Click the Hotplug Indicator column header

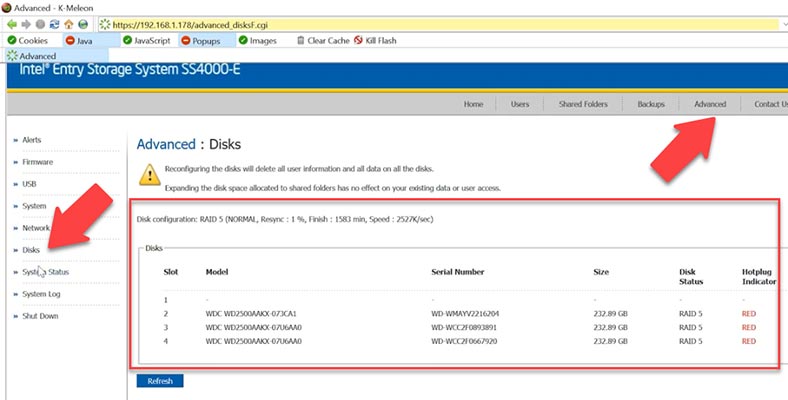click(759, 277)
